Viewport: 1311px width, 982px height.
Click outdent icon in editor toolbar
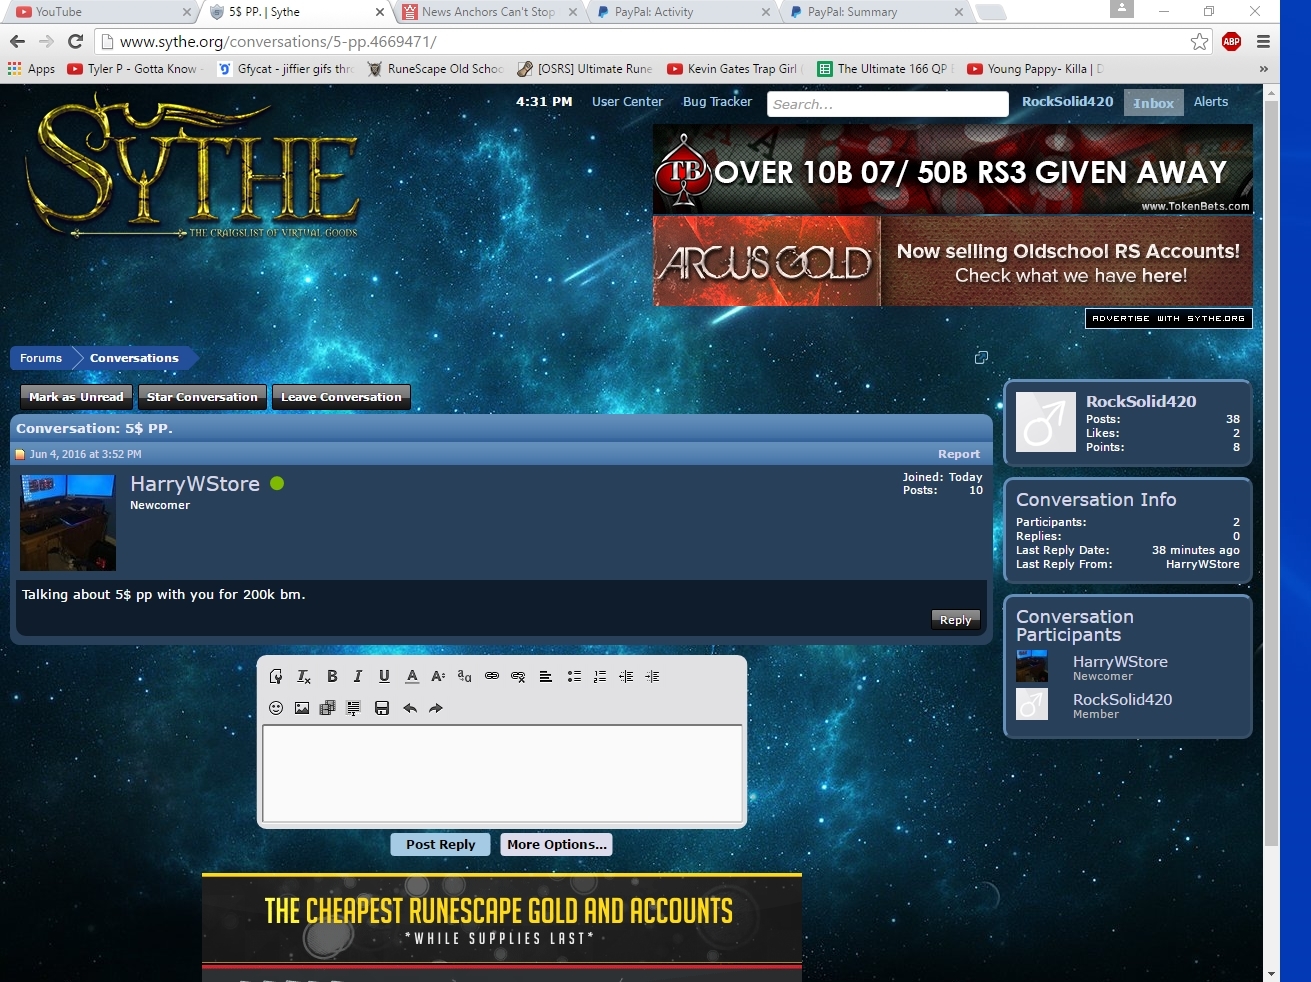click(626, 676)
